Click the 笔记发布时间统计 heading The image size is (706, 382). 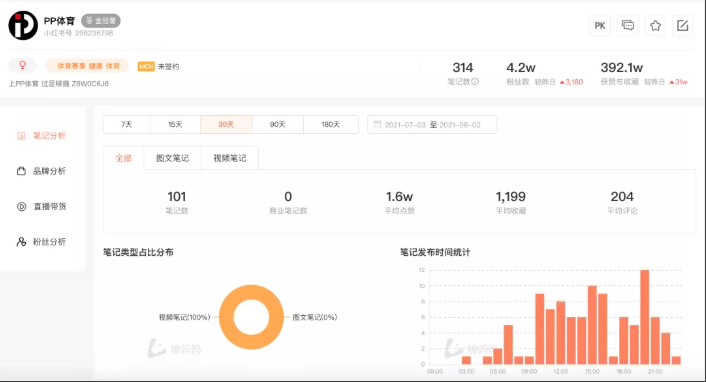tap(435, 252)
